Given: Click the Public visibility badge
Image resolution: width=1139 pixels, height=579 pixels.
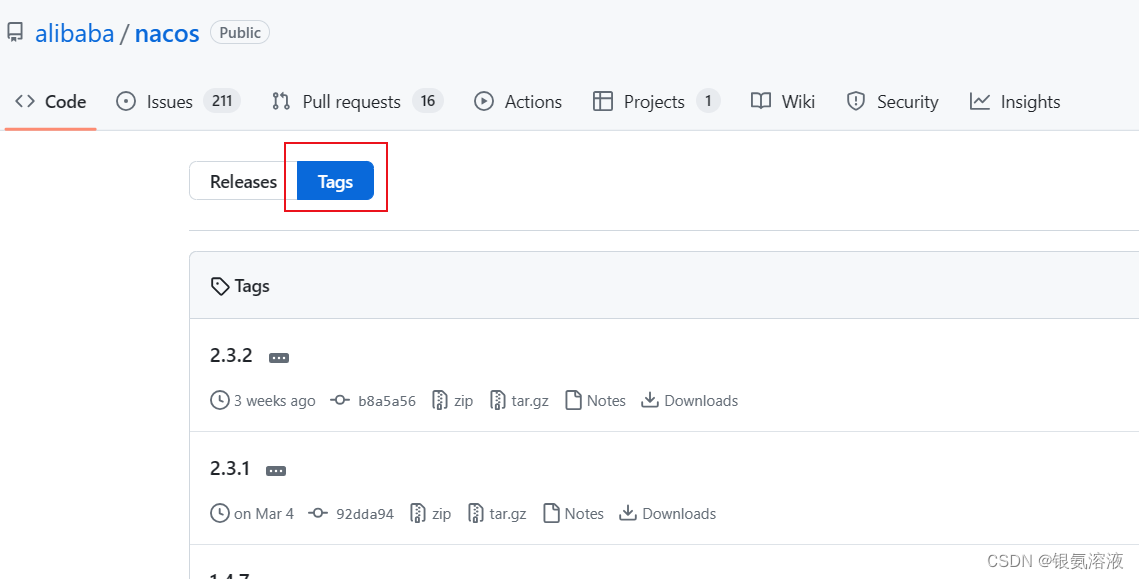Looking at the screenshot, I should point(240,33).
